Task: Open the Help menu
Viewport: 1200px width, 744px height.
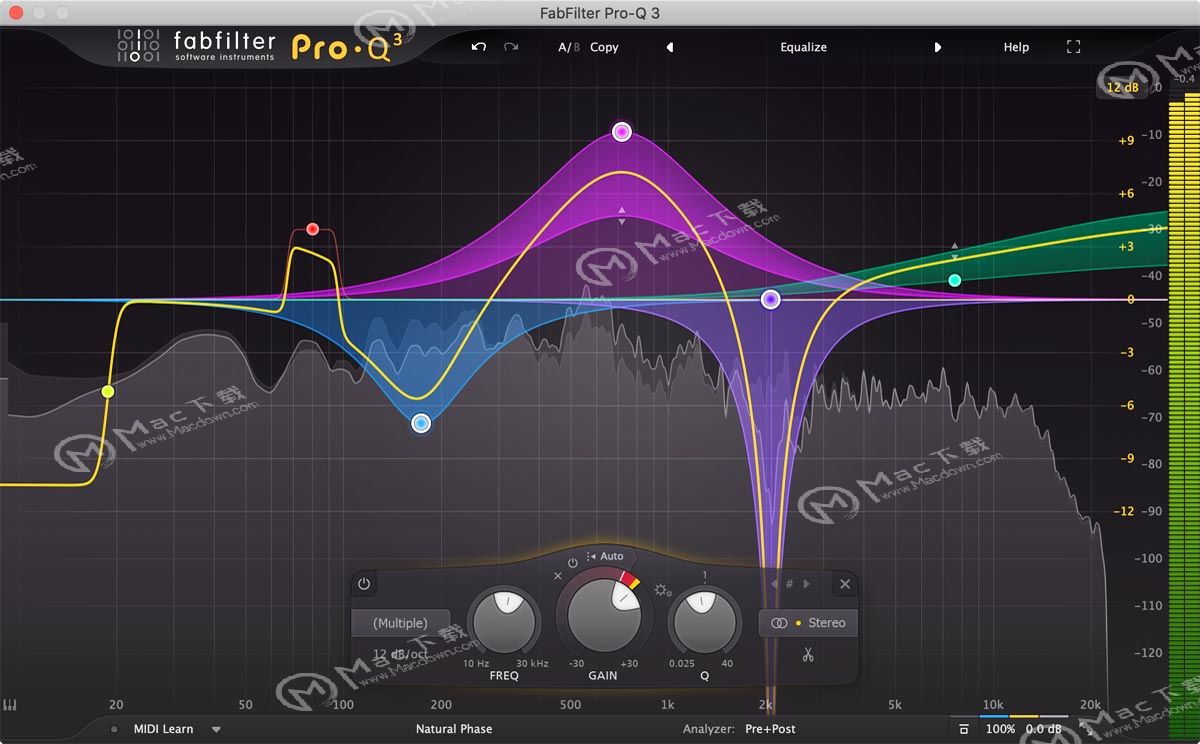Action: (1016, 47)
